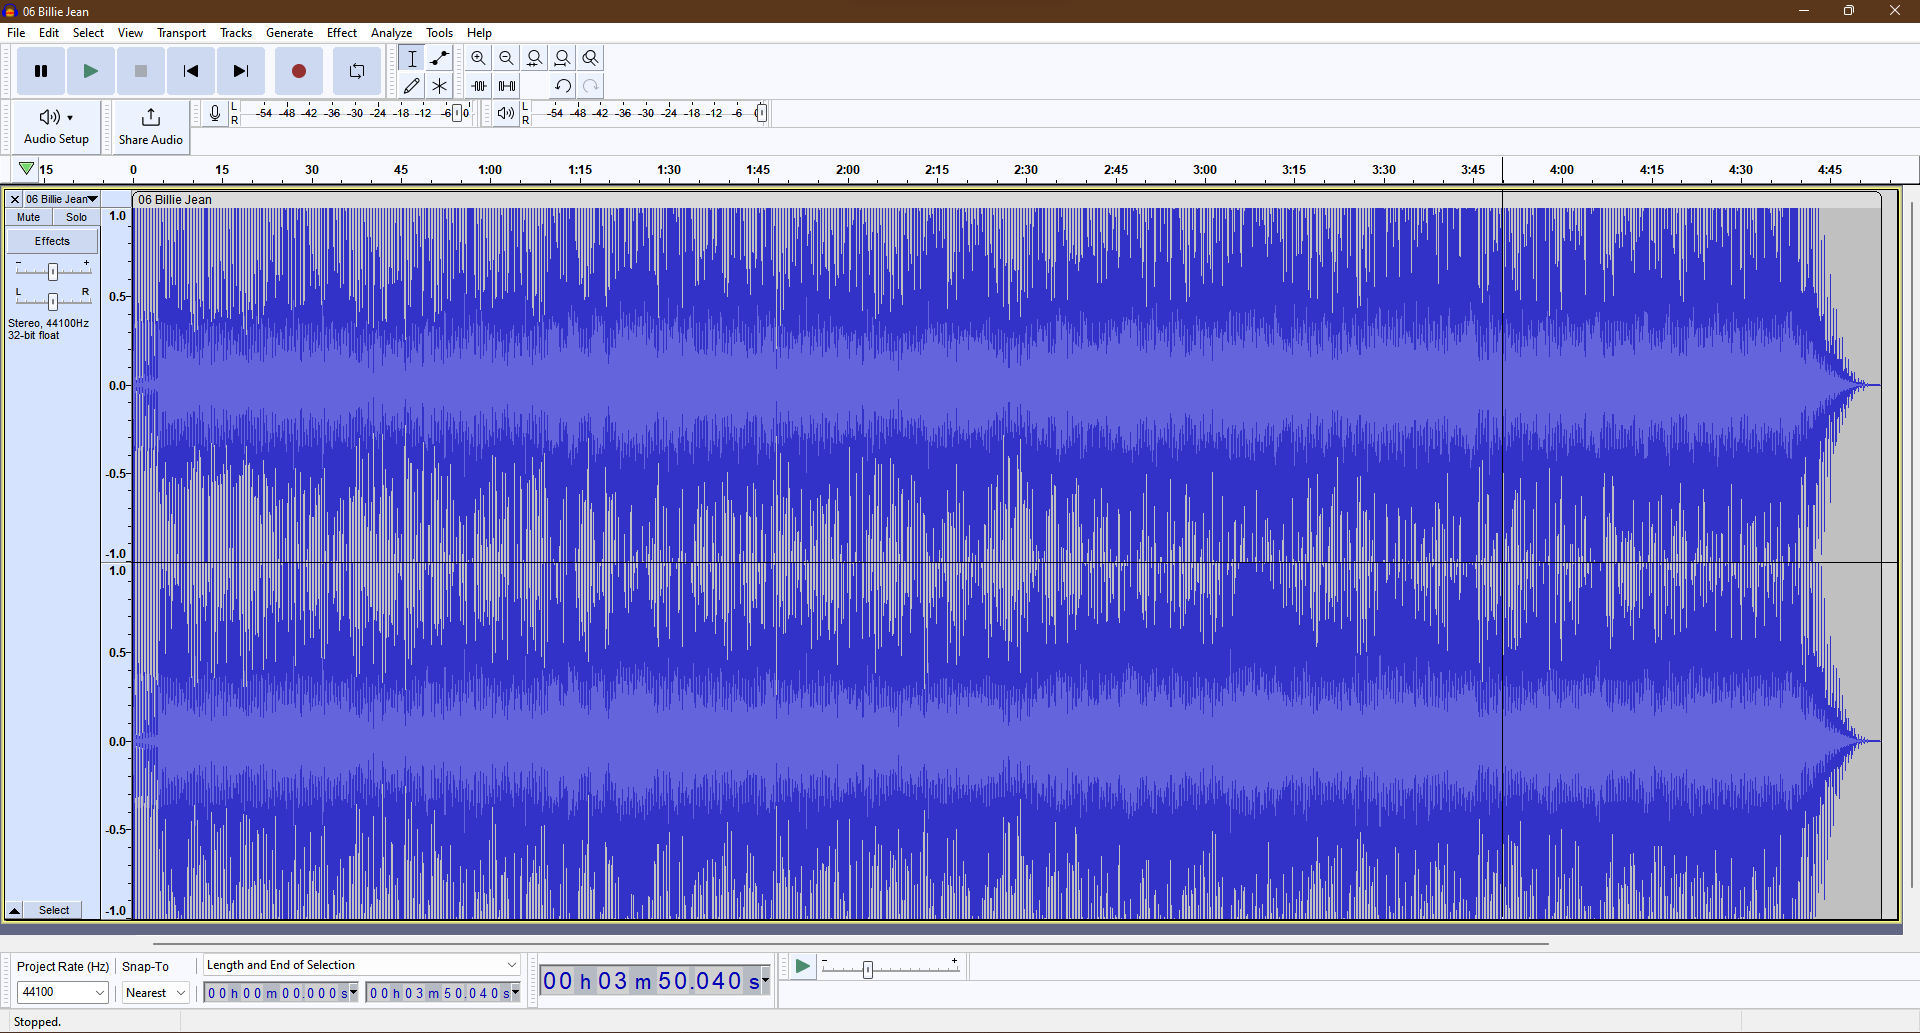Open the Tools menu

click(x=439, y=33)
